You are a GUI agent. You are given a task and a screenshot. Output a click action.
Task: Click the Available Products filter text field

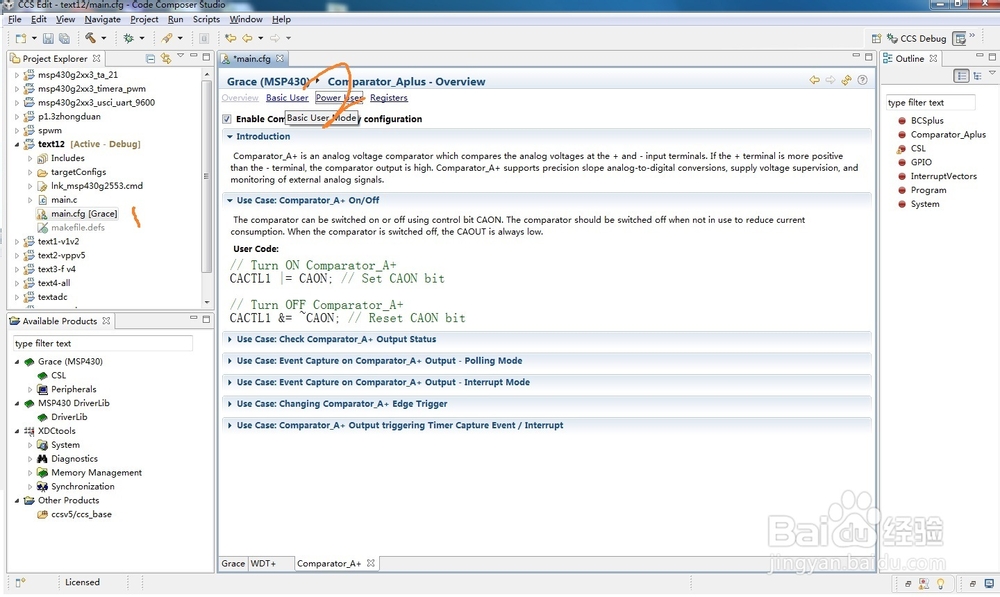(x=102, y=343)
